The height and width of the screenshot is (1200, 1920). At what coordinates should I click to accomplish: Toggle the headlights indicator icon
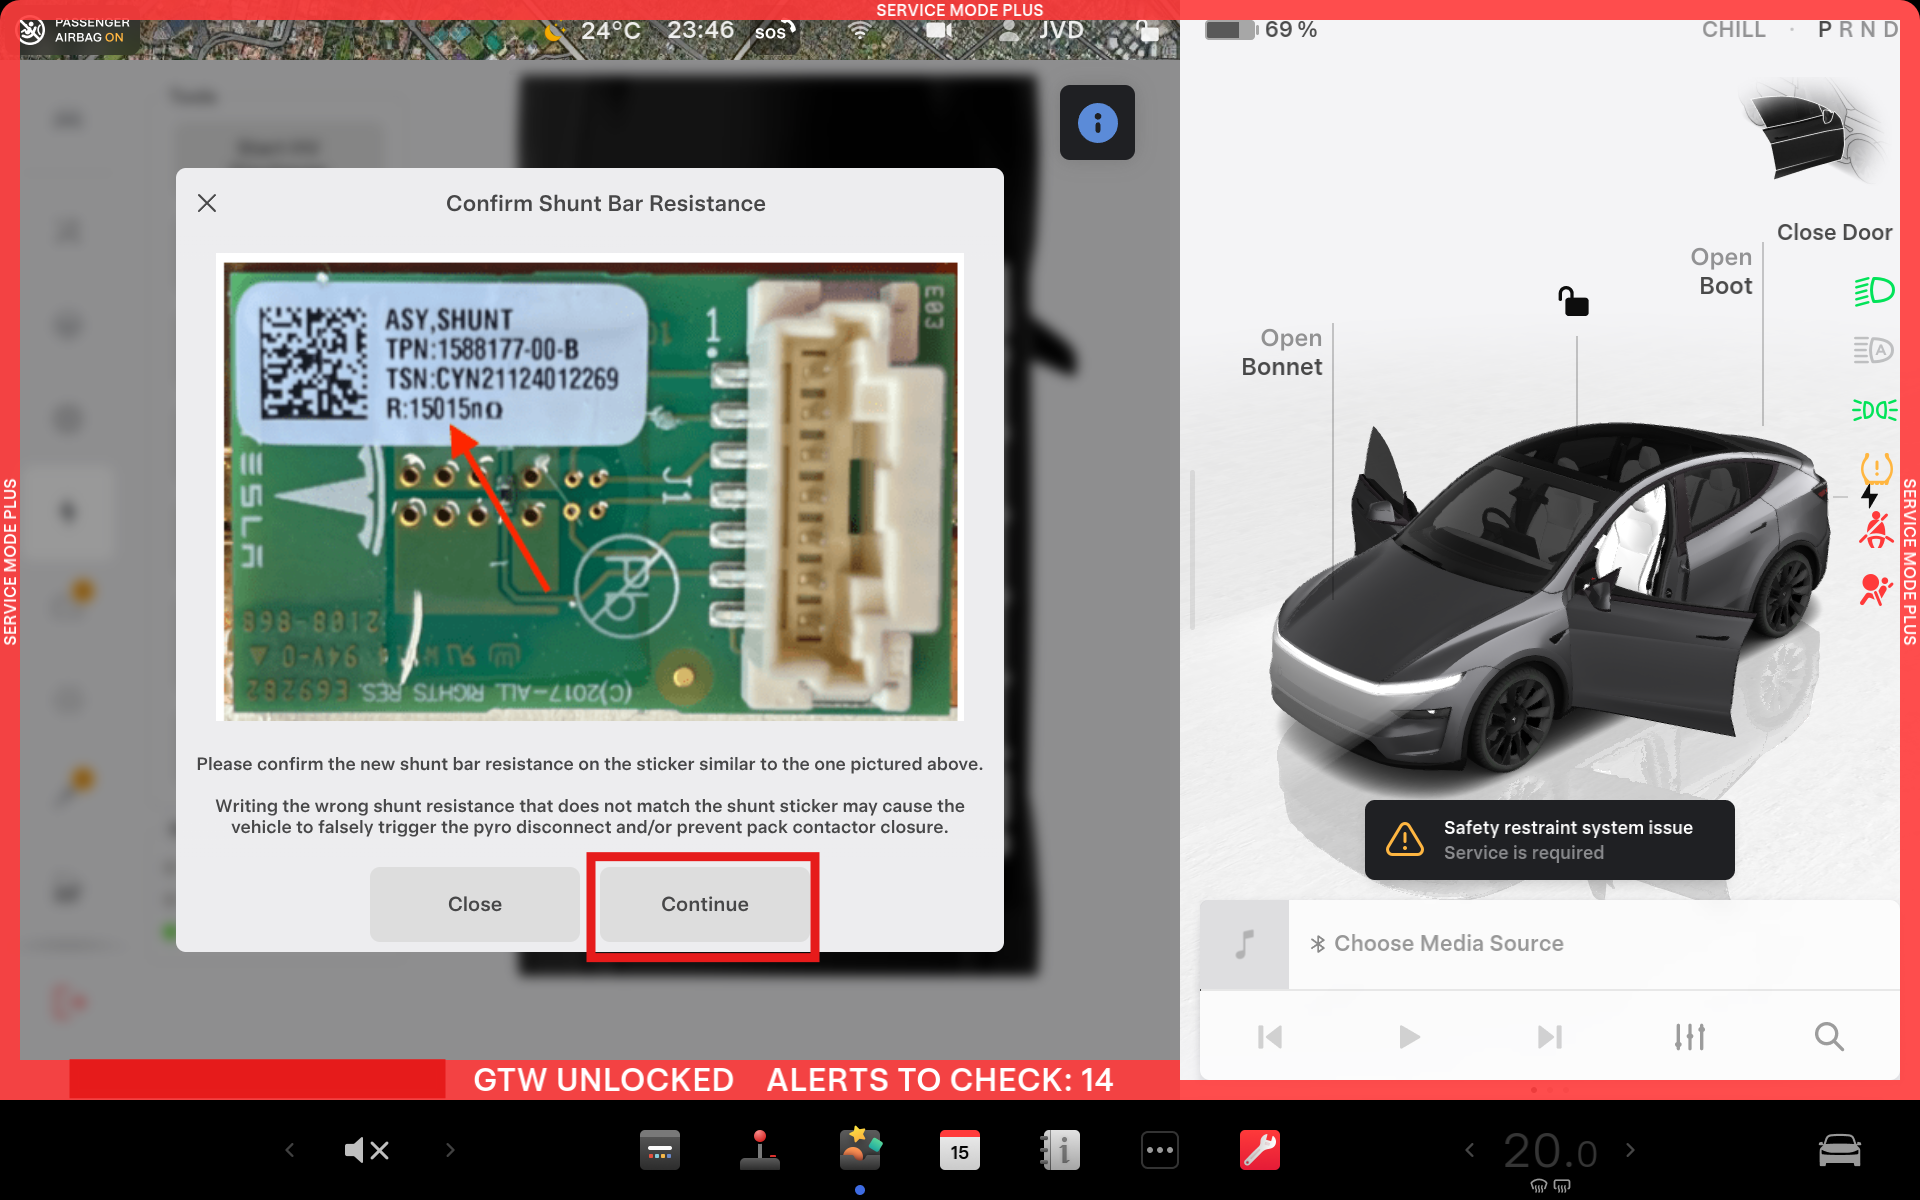(x=1873, y=291)
